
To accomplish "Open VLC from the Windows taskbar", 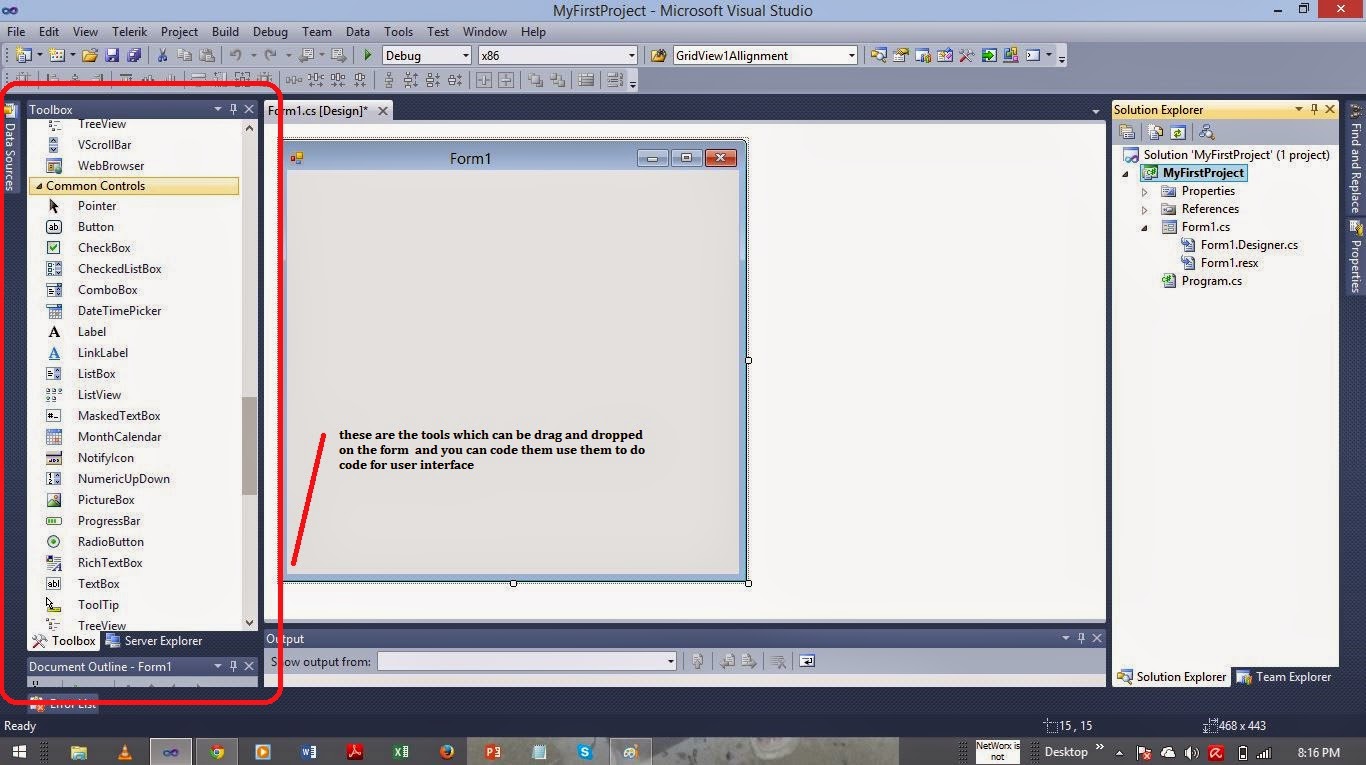I will coord(124,752).
